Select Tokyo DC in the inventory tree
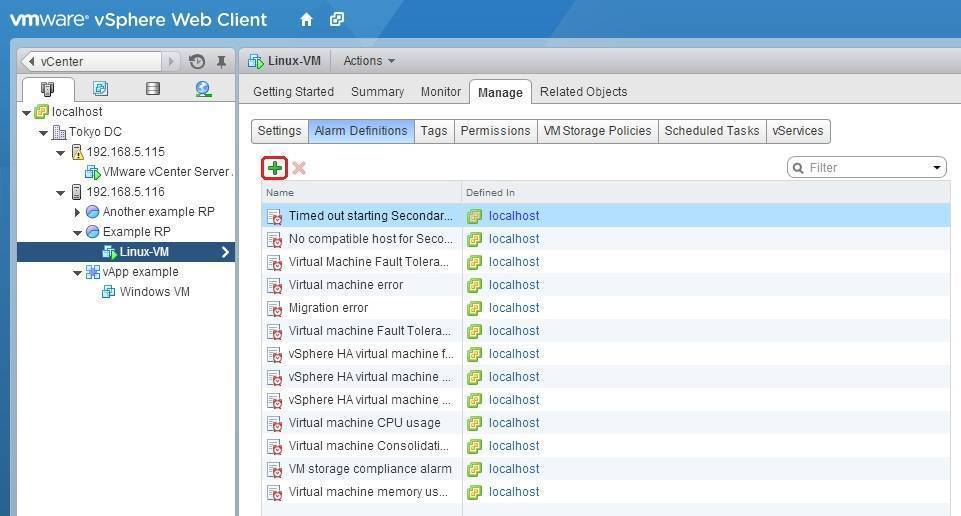 point(95,132)
